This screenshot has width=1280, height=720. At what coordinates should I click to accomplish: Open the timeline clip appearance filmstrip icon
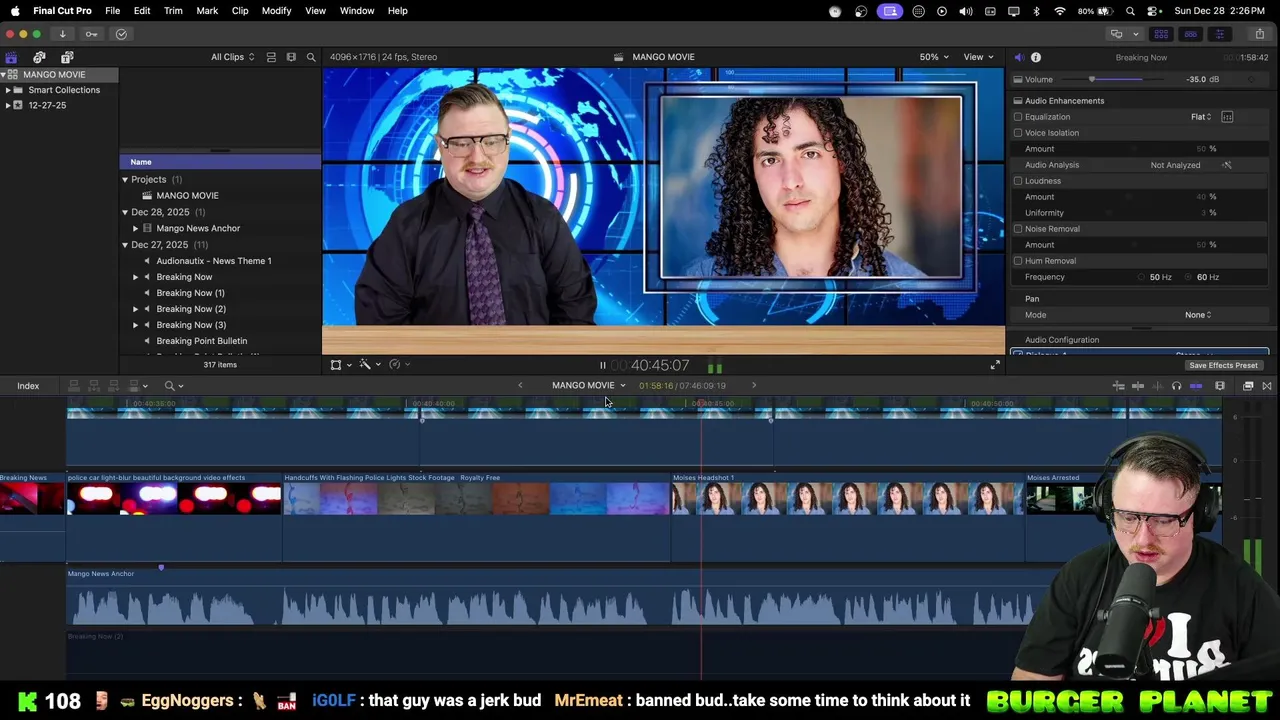coord(1220,386)
